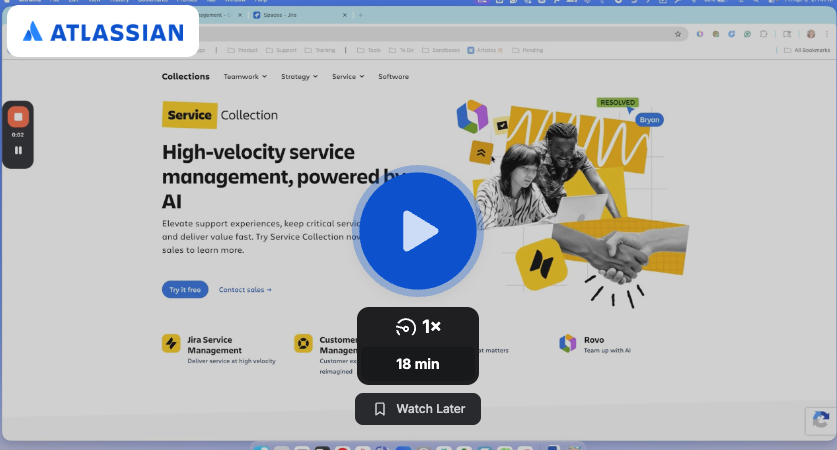Open the Pending bookmarks folder
Image resolution: width=837 pixels, height=450 pixels.
click(x=527, y=50)
